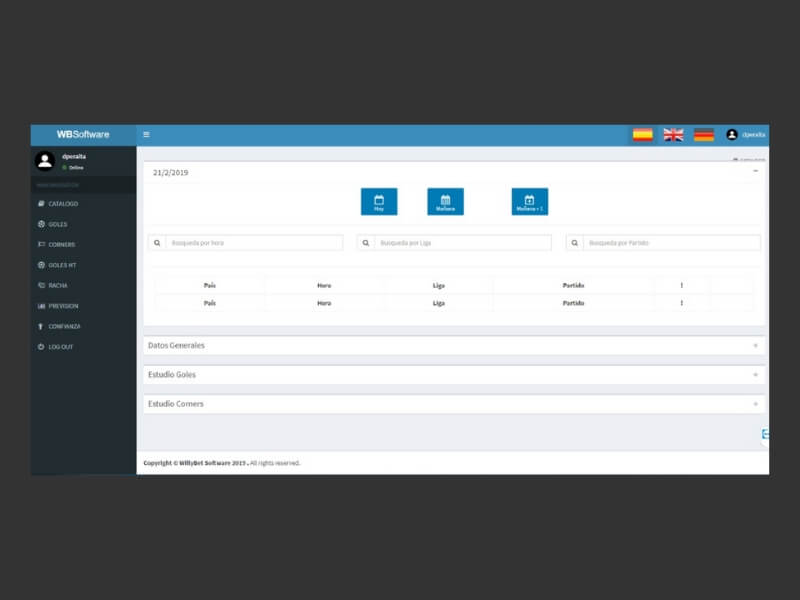Switch language using the Spanish flag
Viewport: 800px width, 600px height.
(x=643, y=135)
